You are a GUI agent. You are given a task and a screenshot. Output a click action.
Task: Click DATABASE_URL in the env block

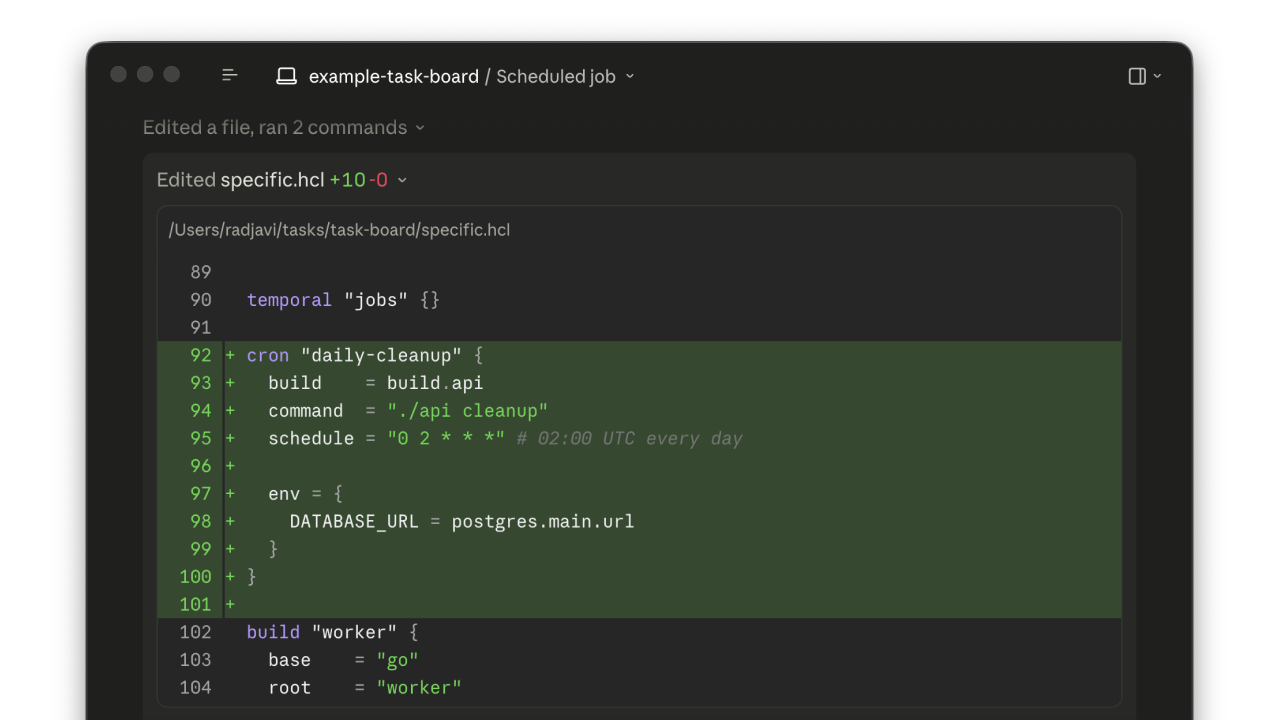(354, 521)
